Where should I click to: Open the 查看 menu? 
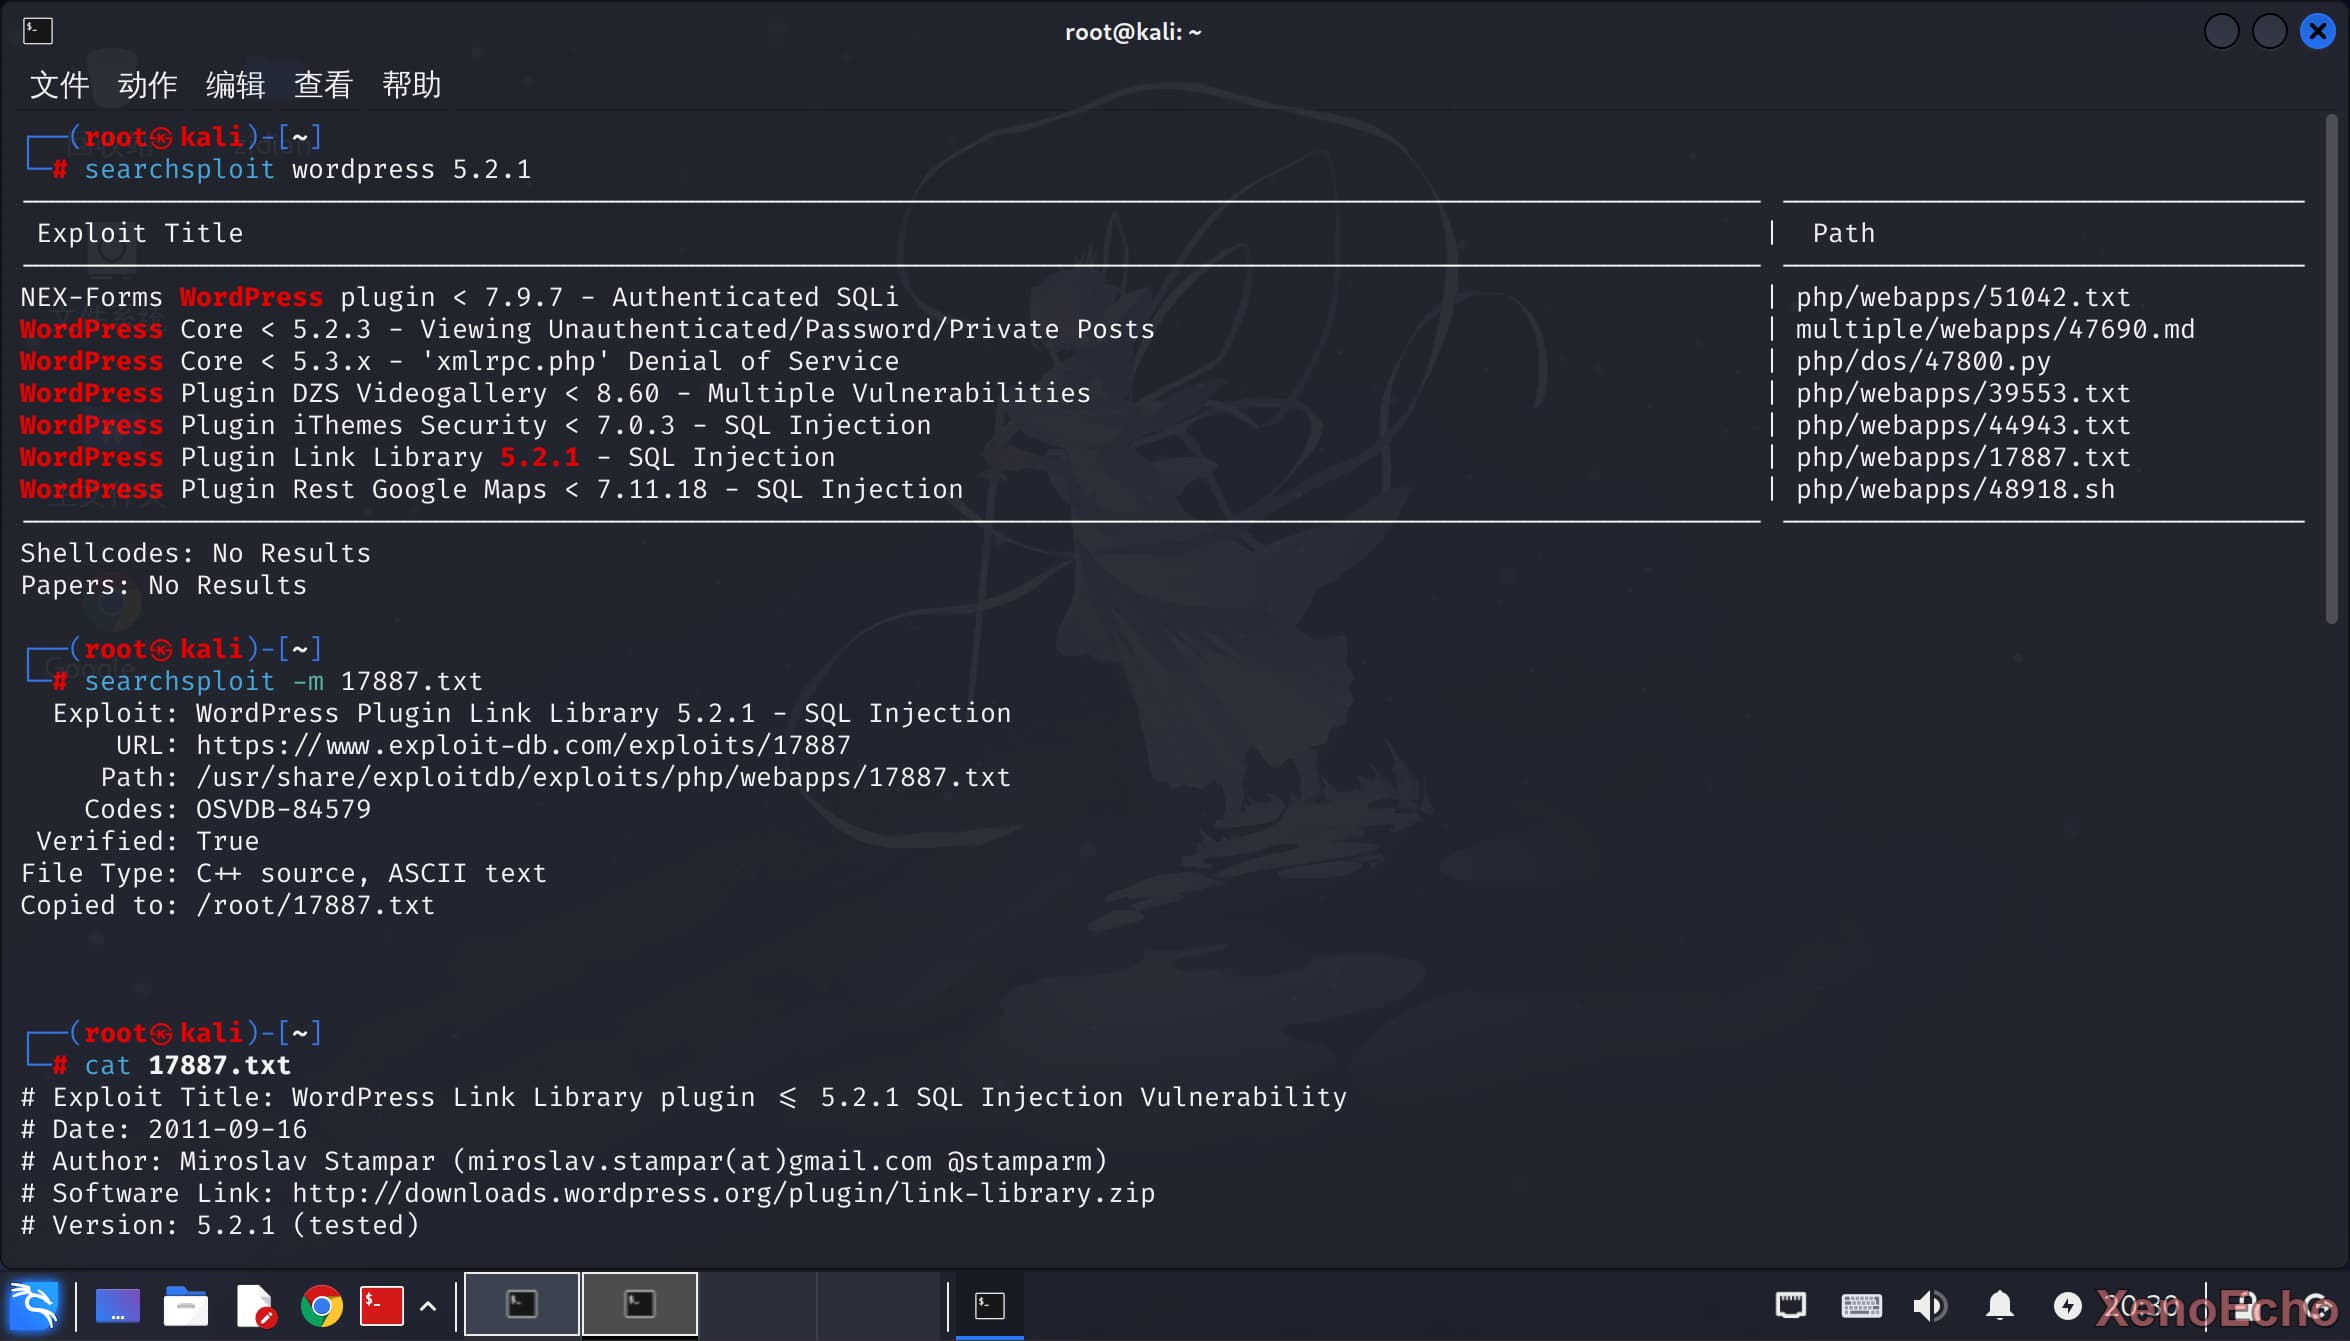323,85
